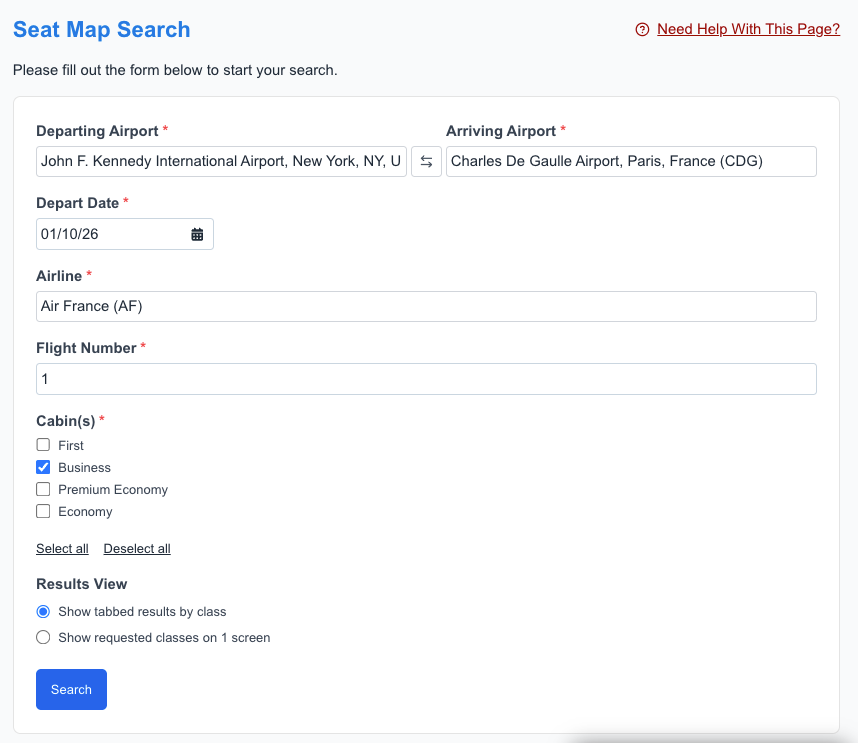Enable the First cabin checkbox
858x743 pixels.
pos(43,444)
